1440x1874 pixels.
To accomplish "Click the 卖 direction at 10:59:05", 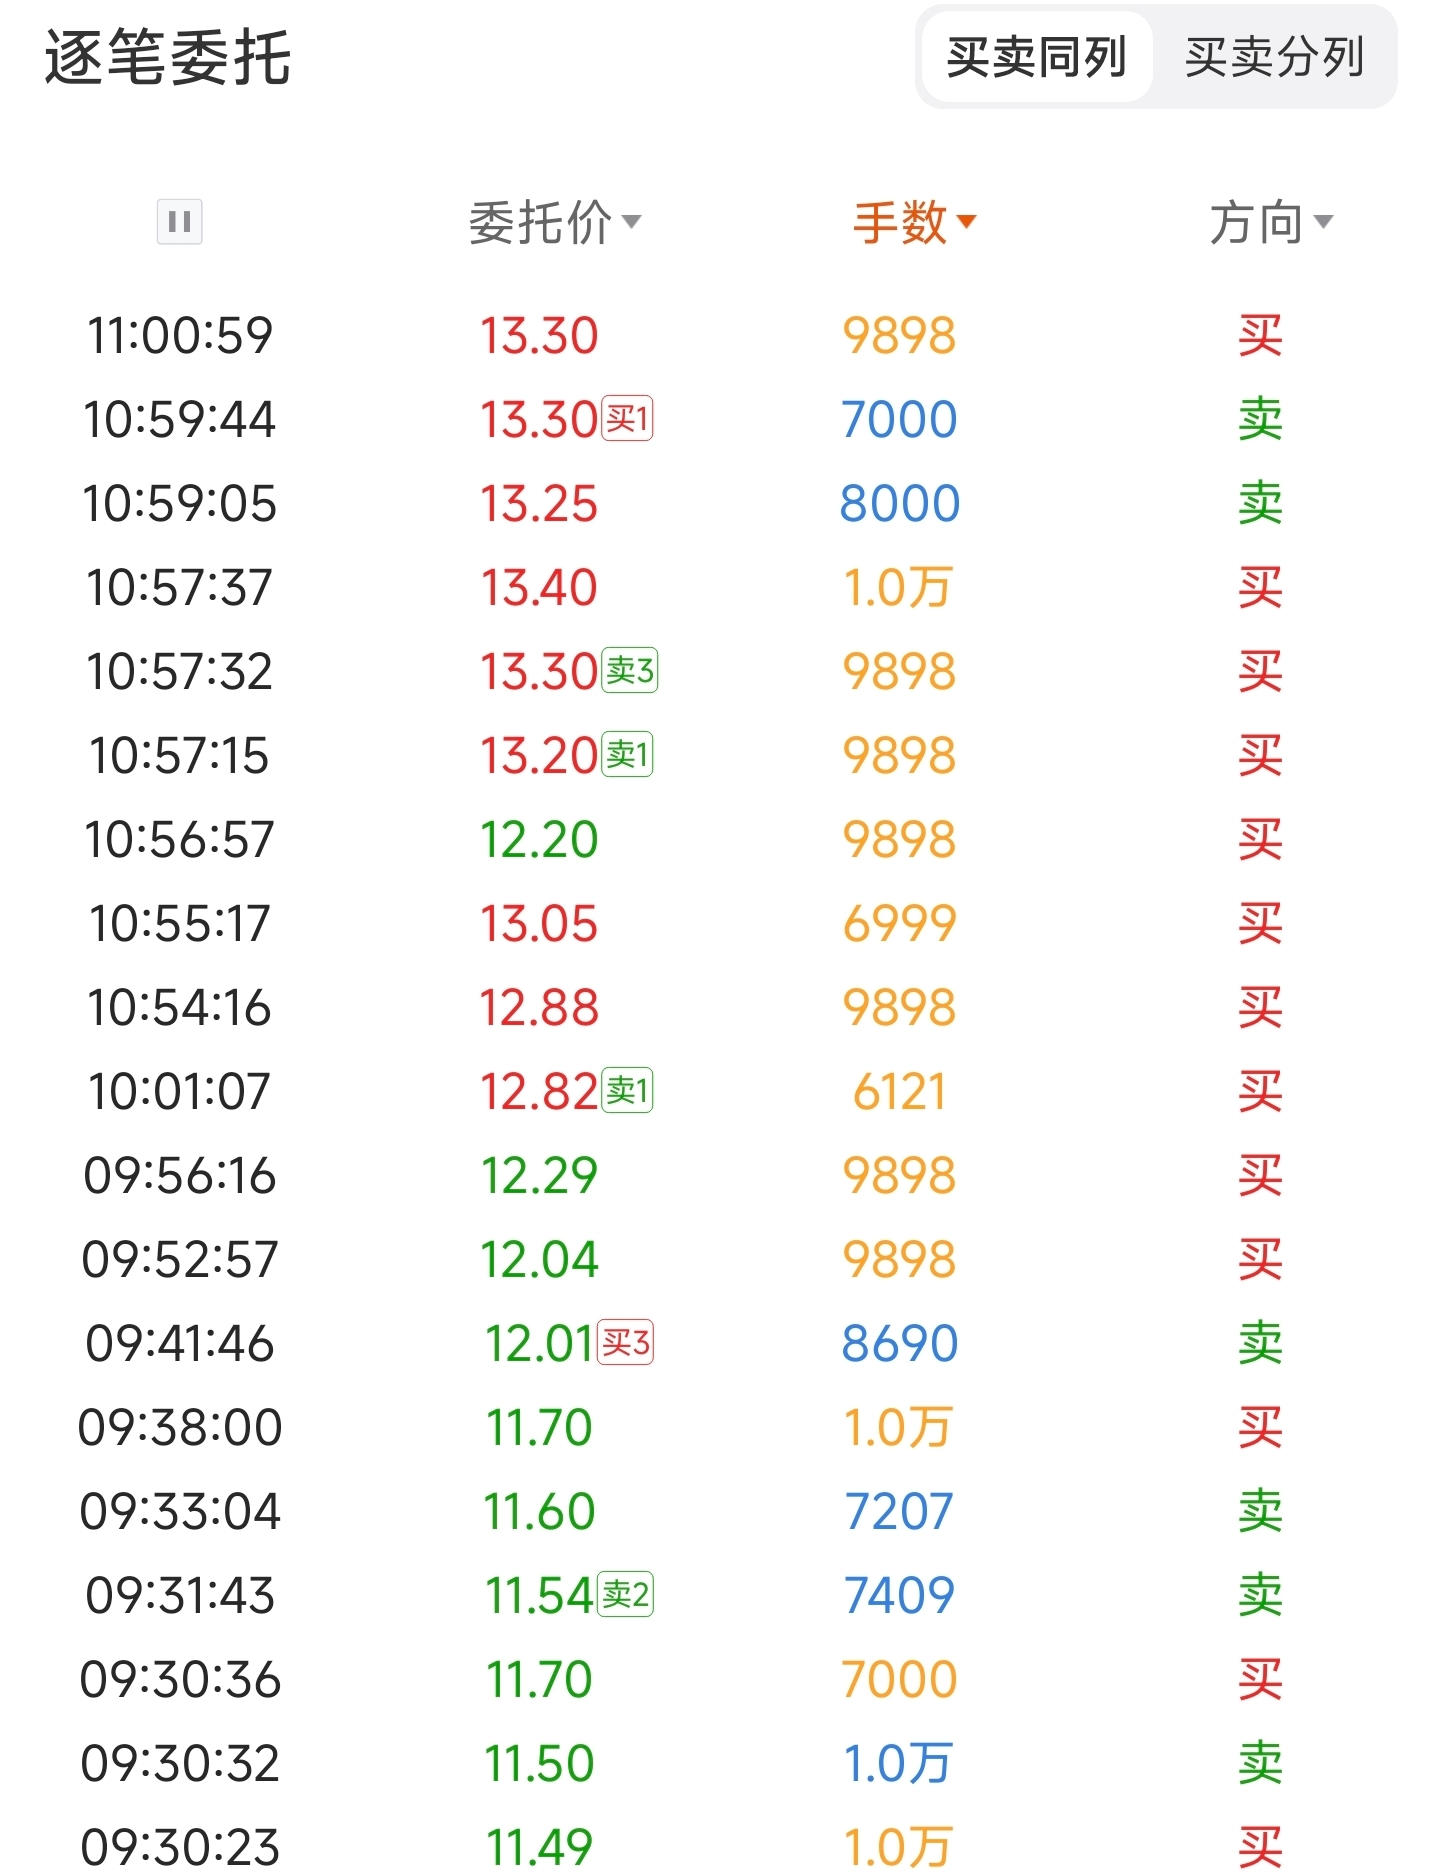I will [1260, 503].
